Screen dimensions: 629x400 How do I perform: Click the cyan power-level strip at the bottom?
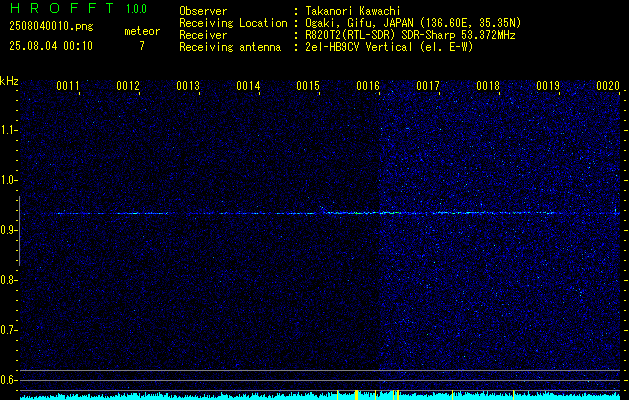pos(320,395)
